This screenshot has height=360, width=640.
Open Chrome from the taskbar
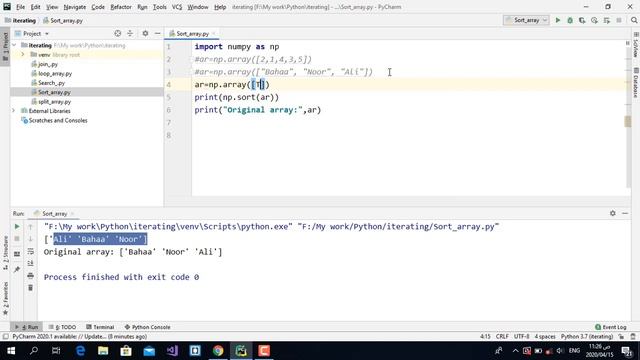click(x=218, y=351)
